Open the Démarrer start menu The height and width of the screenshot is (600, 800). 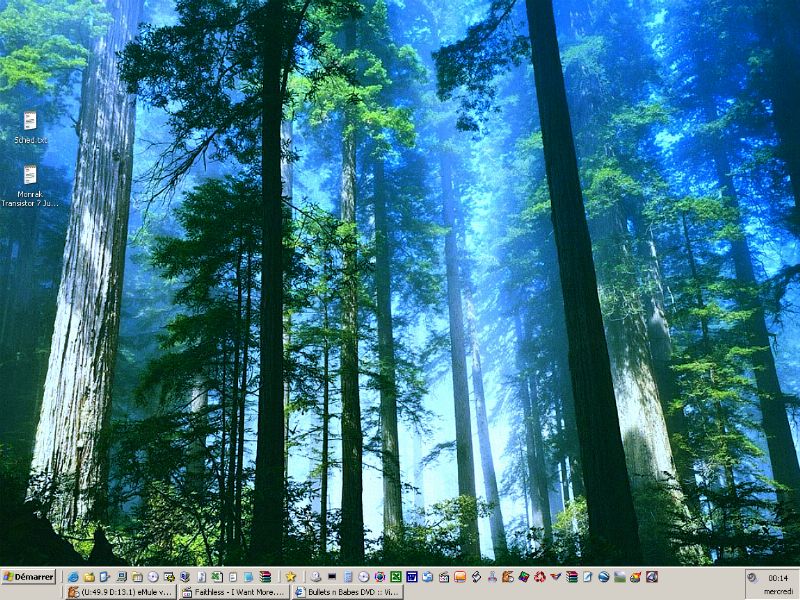pos(29,577)
